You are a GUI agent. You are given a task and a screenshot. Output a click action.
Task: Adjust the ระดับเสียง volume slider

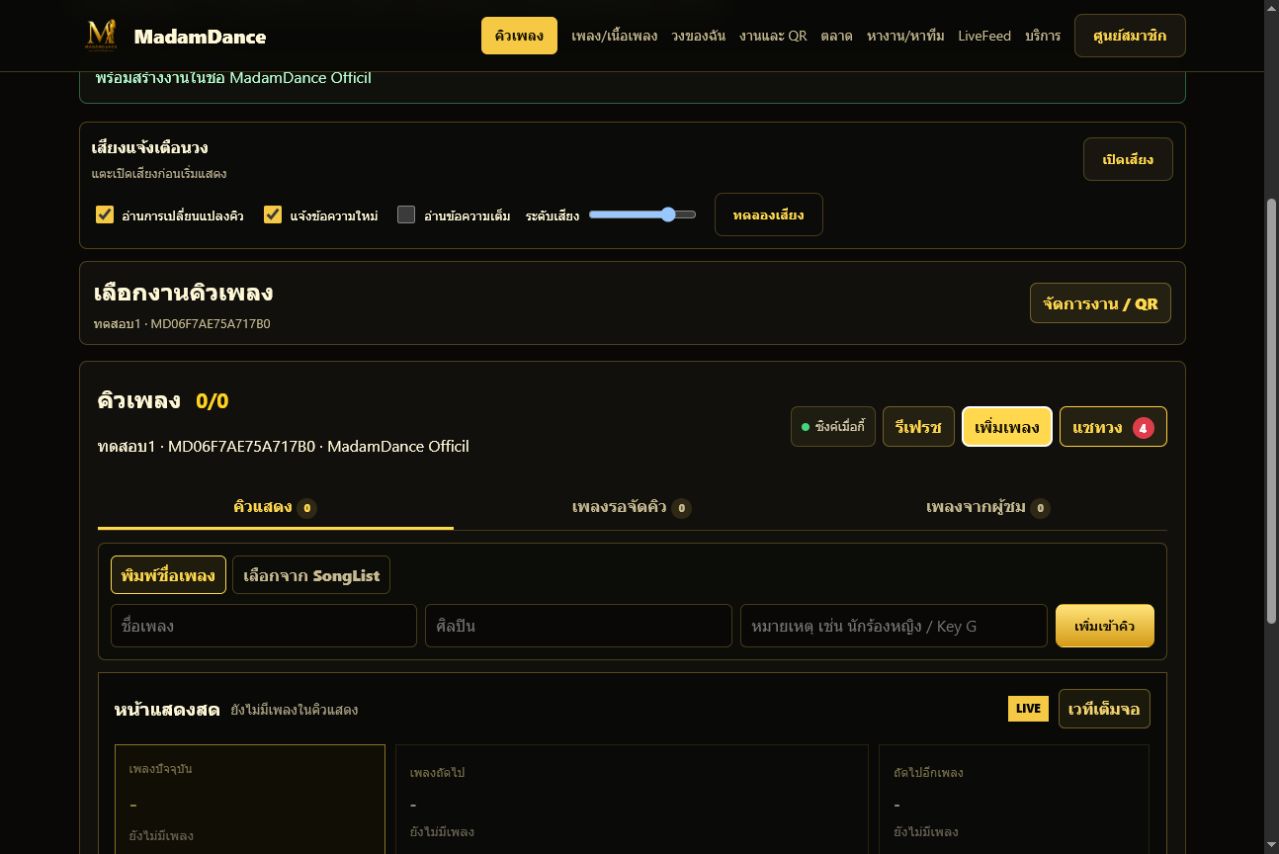coord(642,214)
